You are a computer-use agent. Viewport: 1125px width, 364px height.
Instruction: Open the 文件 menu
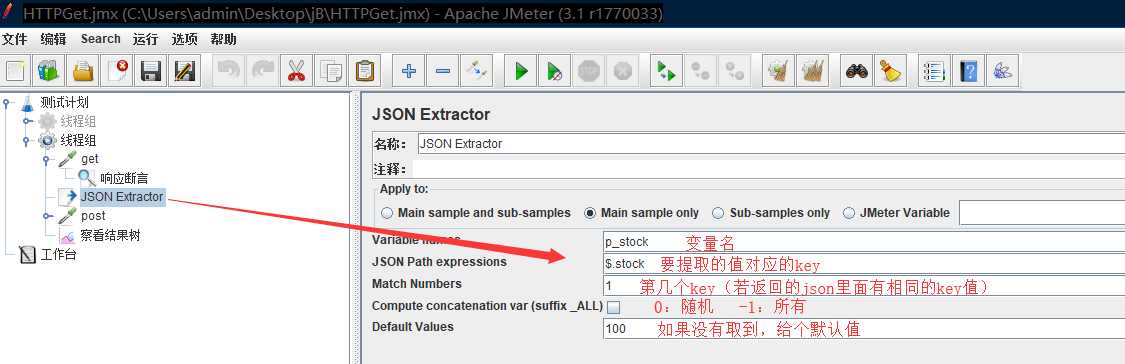coord(14,39)
